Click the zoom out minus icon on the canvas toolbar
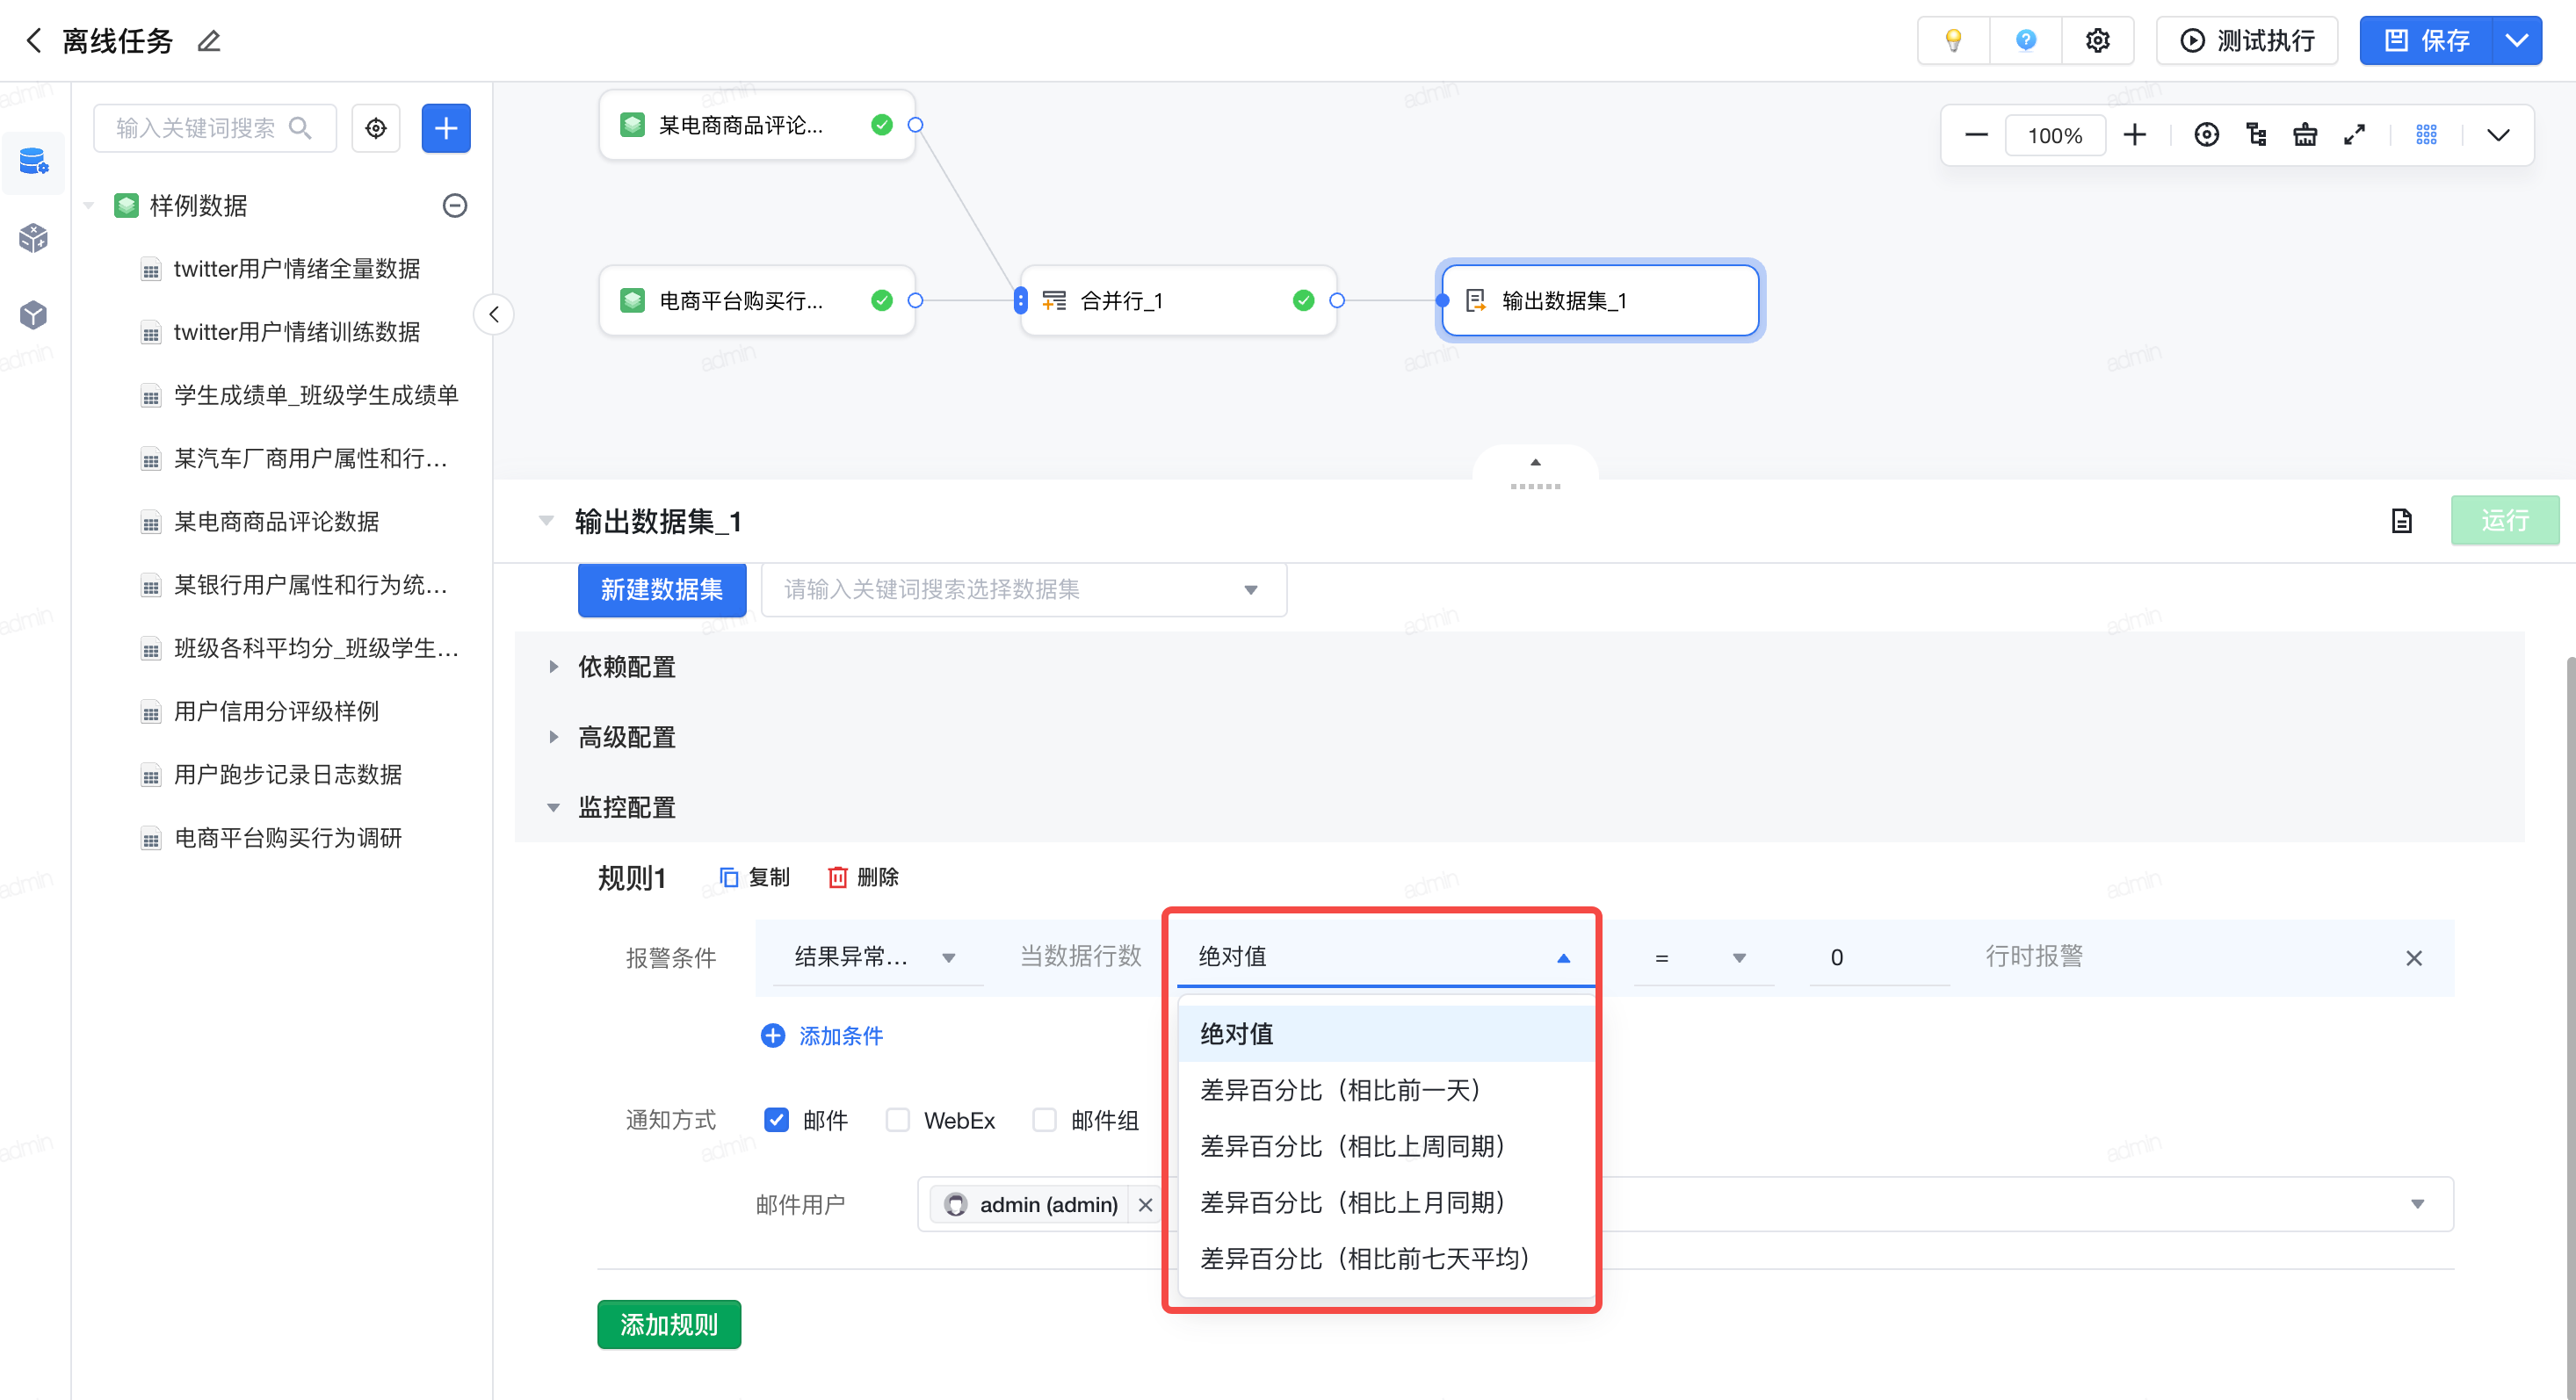This screenshot has height=1400, width=2576. (x=1976, y=135)
